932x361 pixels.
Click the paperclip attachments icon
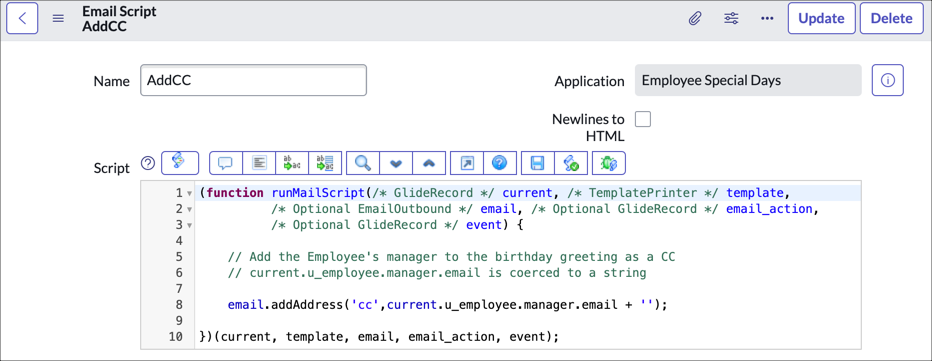(x=694, y=18)
